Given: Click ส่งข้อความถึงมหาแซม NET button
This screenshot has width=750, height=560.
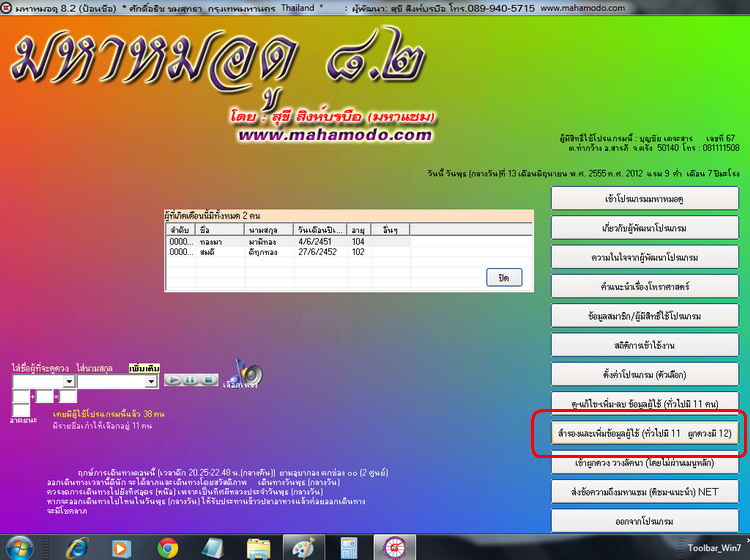Looking at the screenshot, I should click(x=644, y=492).
